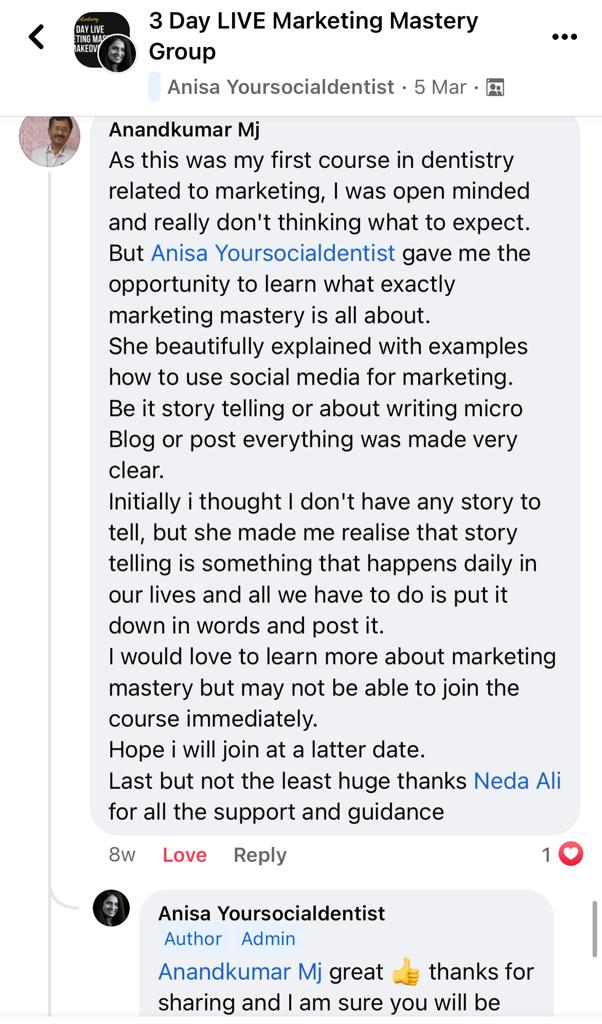Open the Anandkumar Mj mention in reply
Screen dimensions: 602x1024
pyautogui.click(x=240, y=972)
